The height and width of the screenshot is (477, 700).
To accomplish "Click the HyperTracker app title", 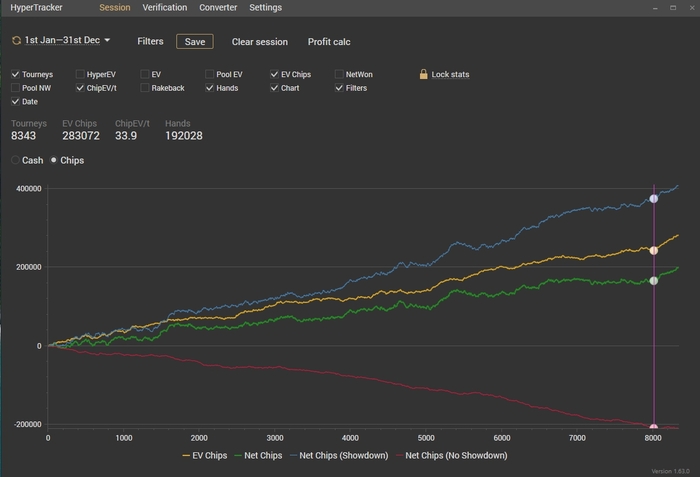I will (36, 8).
